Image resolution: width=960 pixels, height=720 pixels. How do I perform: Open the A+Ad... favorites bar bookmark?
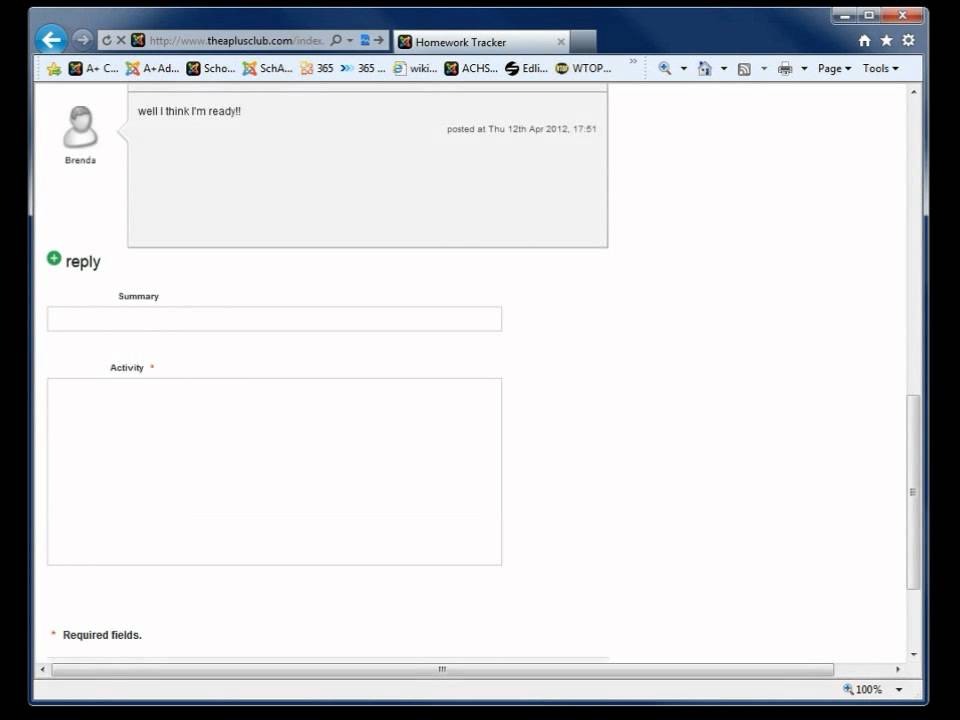pyautogui.click(x=152, y=69)
